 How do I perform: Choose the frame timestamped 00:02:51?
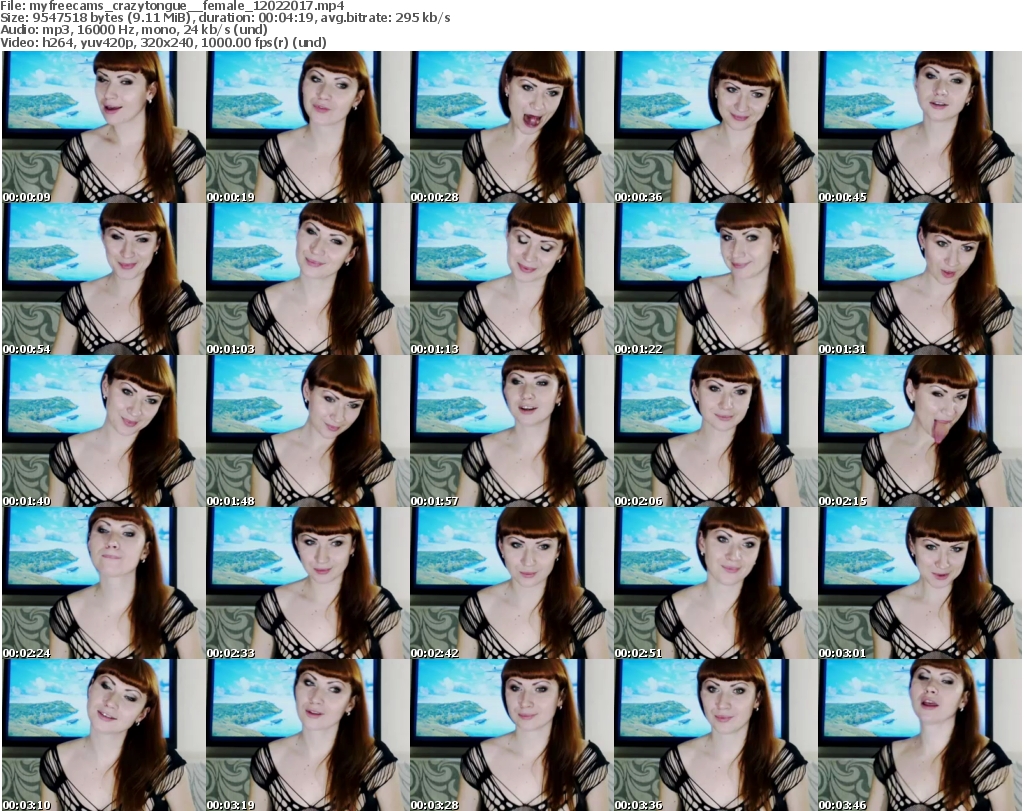(715, 583)
